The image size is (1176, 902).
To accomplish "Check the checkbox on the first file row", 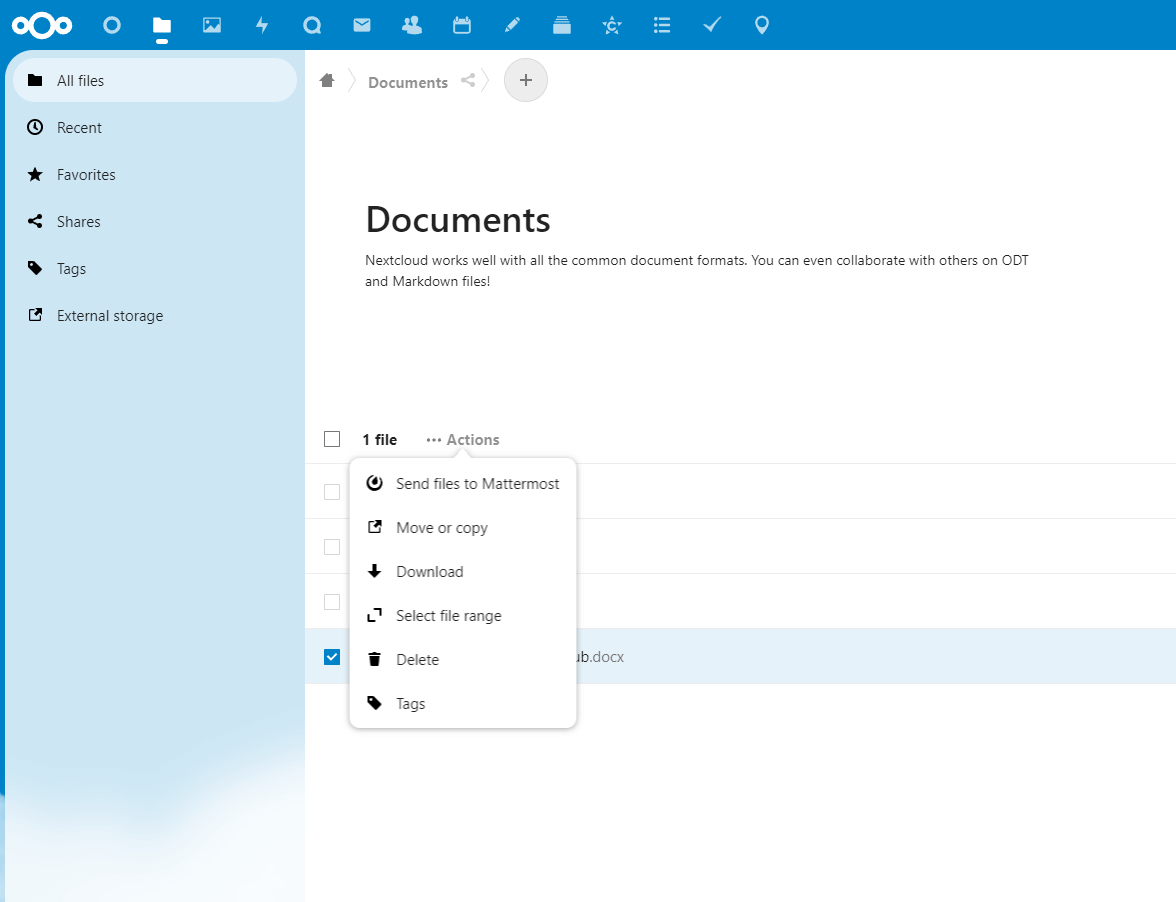I will [331, 492].
